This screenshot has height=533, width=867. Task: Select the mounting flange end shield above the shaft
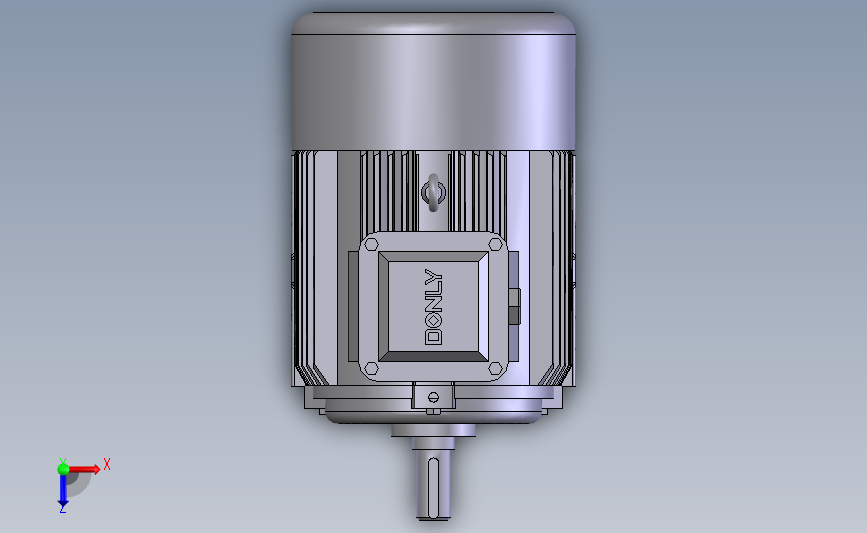[433, 406]
